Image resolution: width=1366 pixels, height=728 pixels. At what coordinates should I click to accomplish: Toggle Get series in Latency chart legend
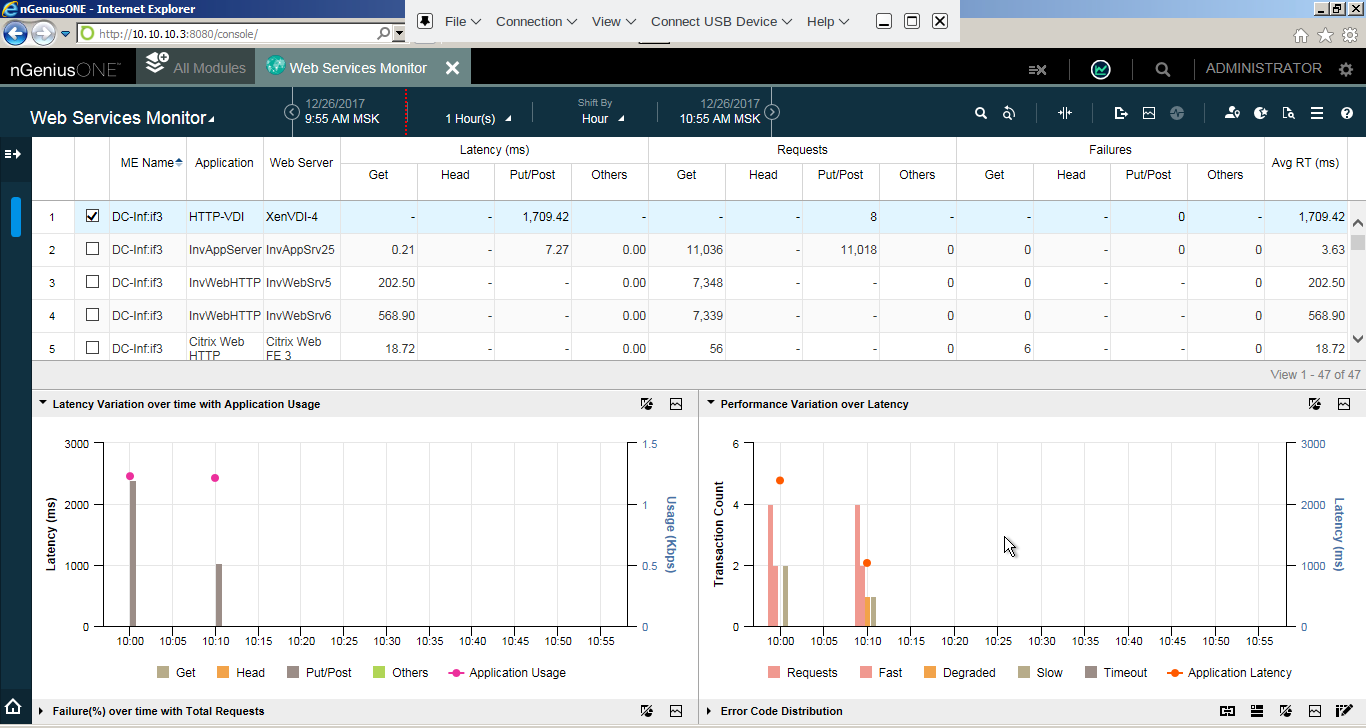(x=176, y=673)
